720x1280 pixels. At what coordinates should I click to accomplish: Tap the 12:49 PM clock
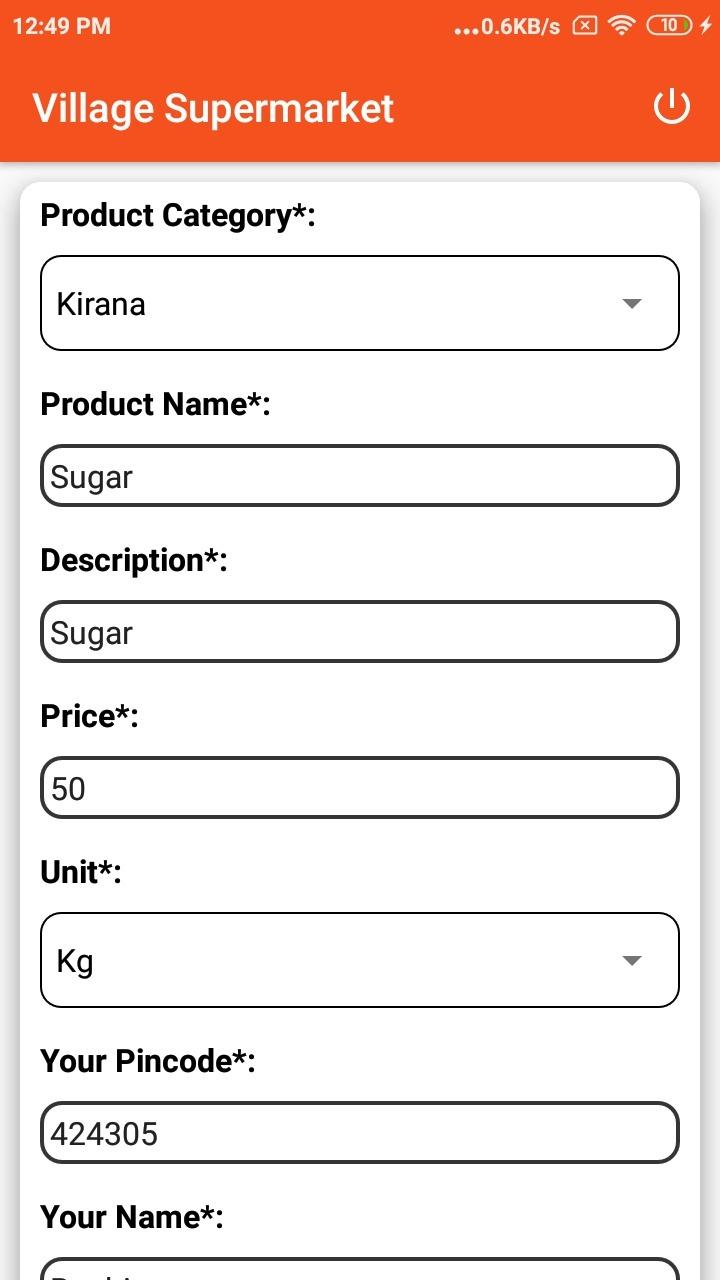pyautogui.click(x=62, y=26)
